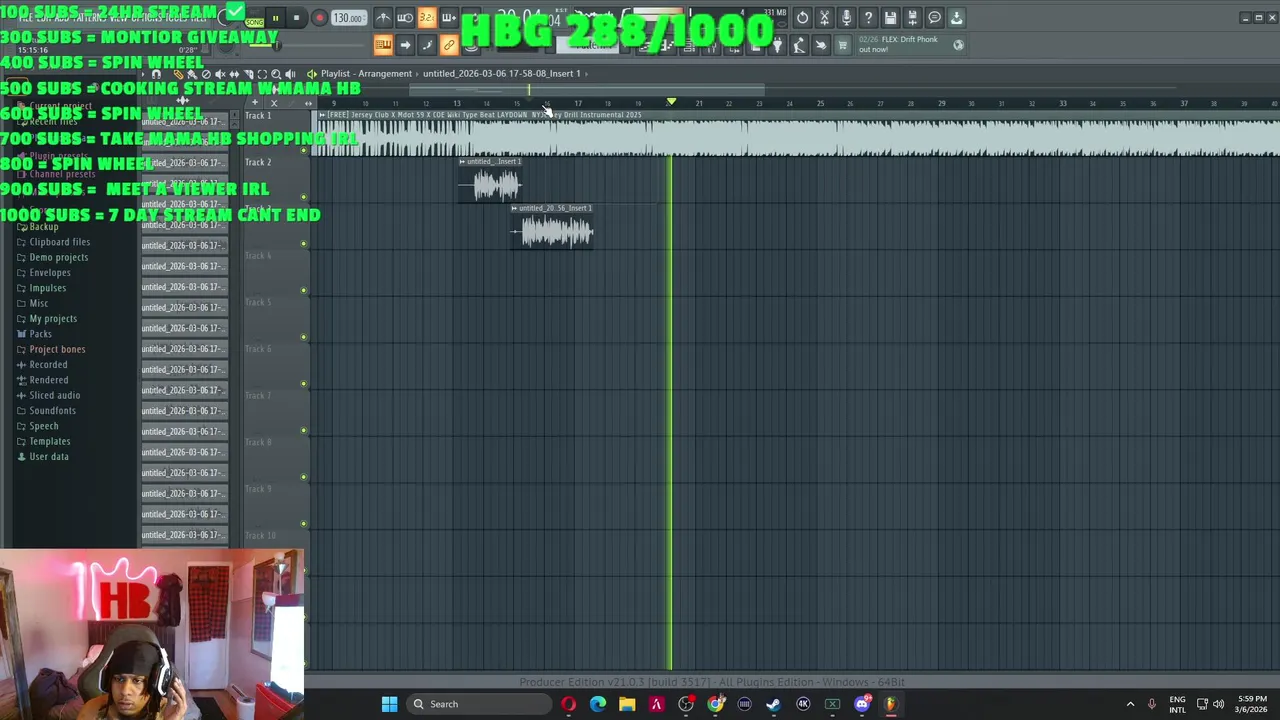Toggle the metronome icon
This screenshot has height=720, width=1280.
pyautogui.click(x=383, y=18)
